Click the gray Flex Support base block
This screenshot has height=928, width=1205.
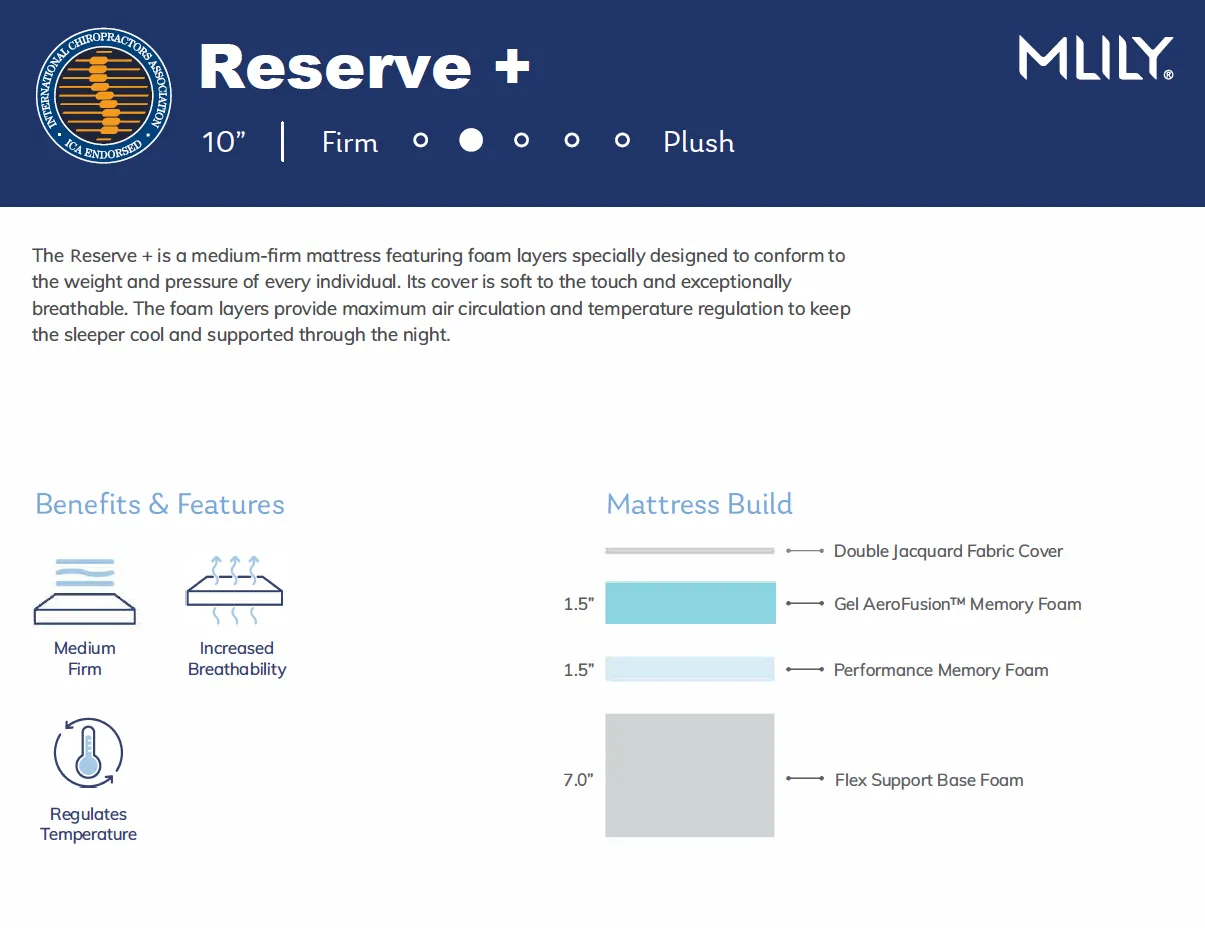point(690,775)
